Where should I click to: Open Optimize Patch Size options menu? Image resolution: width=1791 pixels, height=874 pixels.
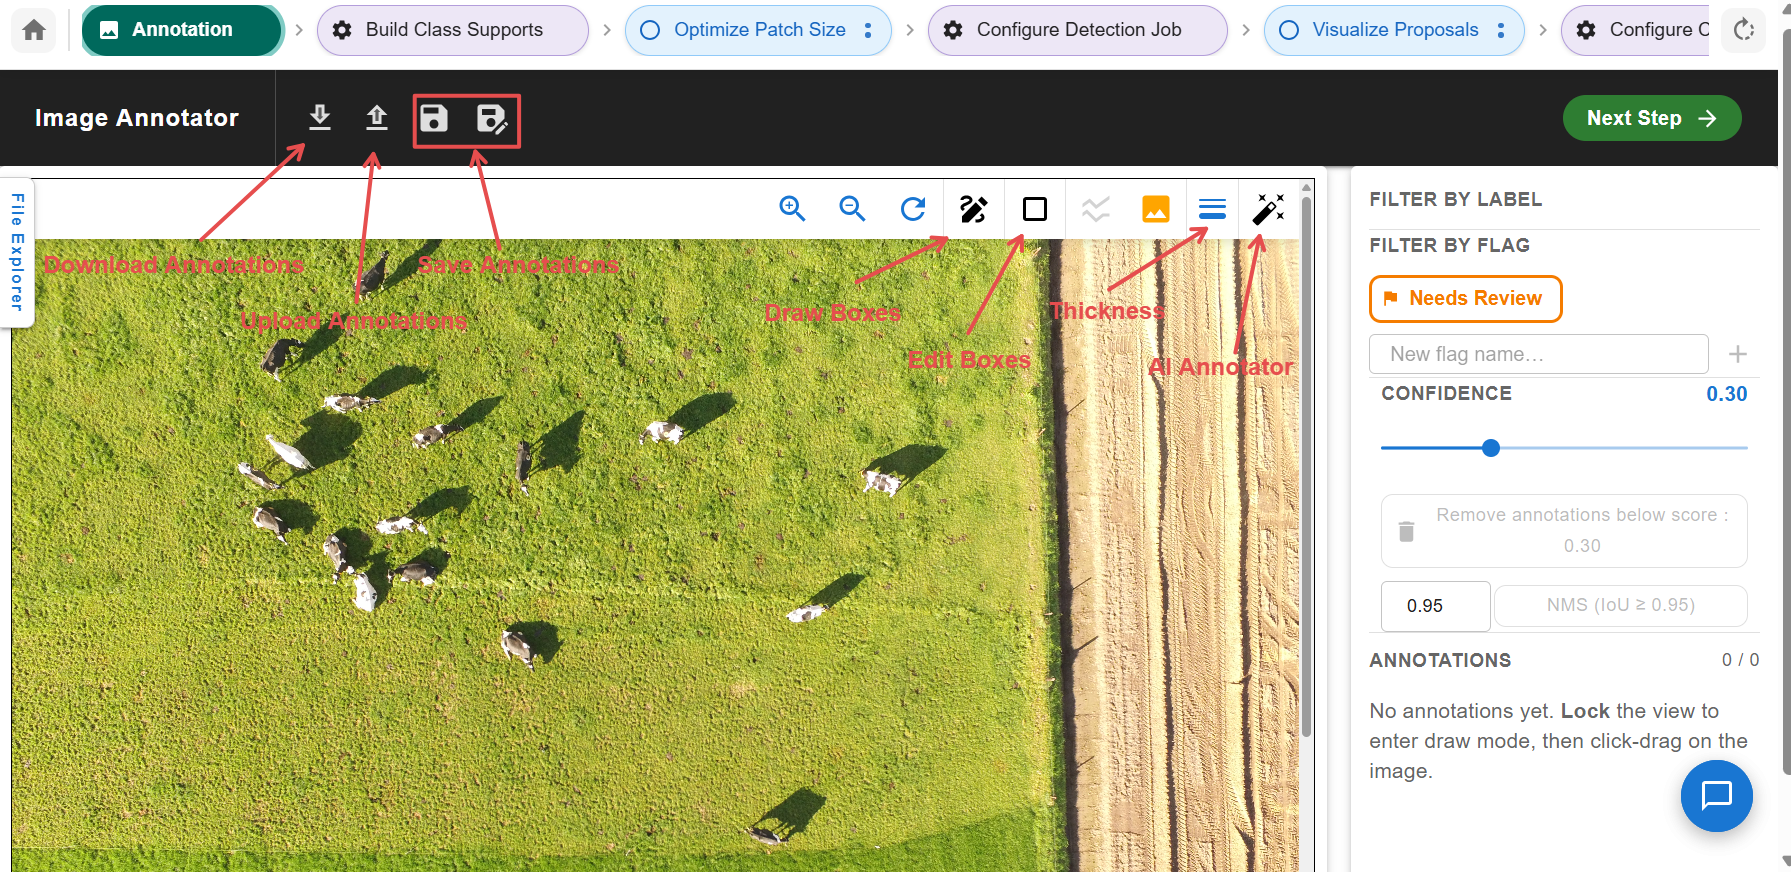[x=868, y=30]
